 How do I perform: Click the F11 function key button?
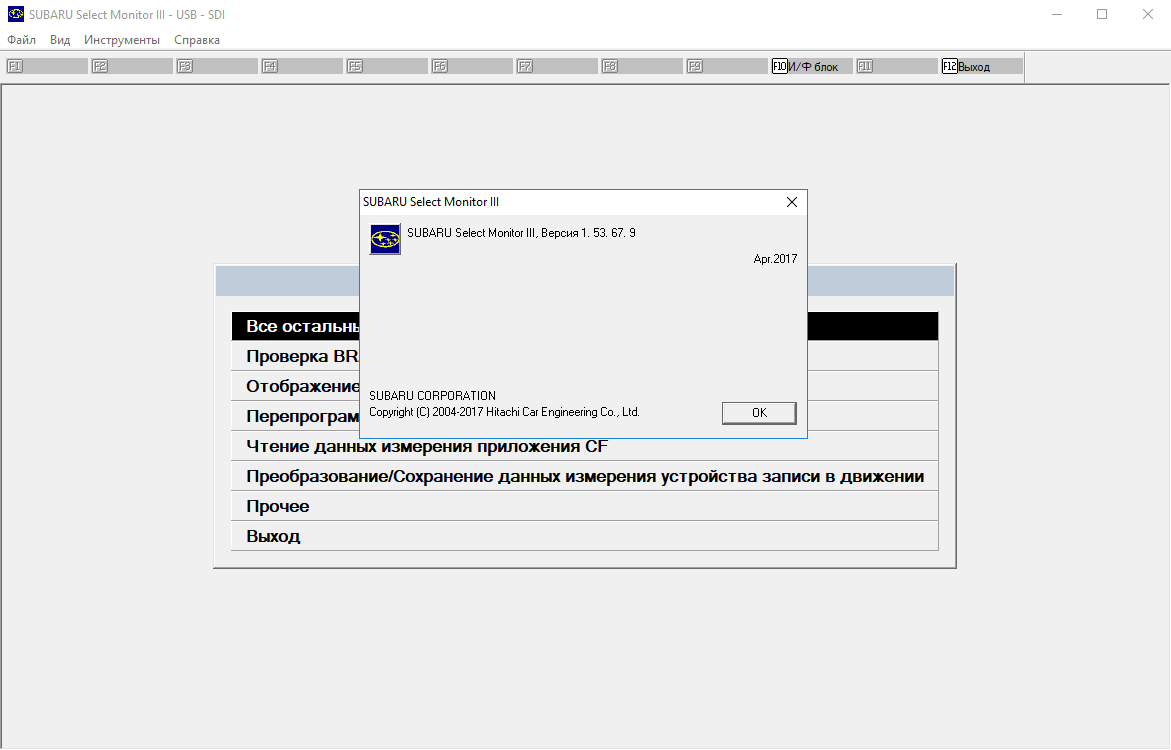click(896, 66)
